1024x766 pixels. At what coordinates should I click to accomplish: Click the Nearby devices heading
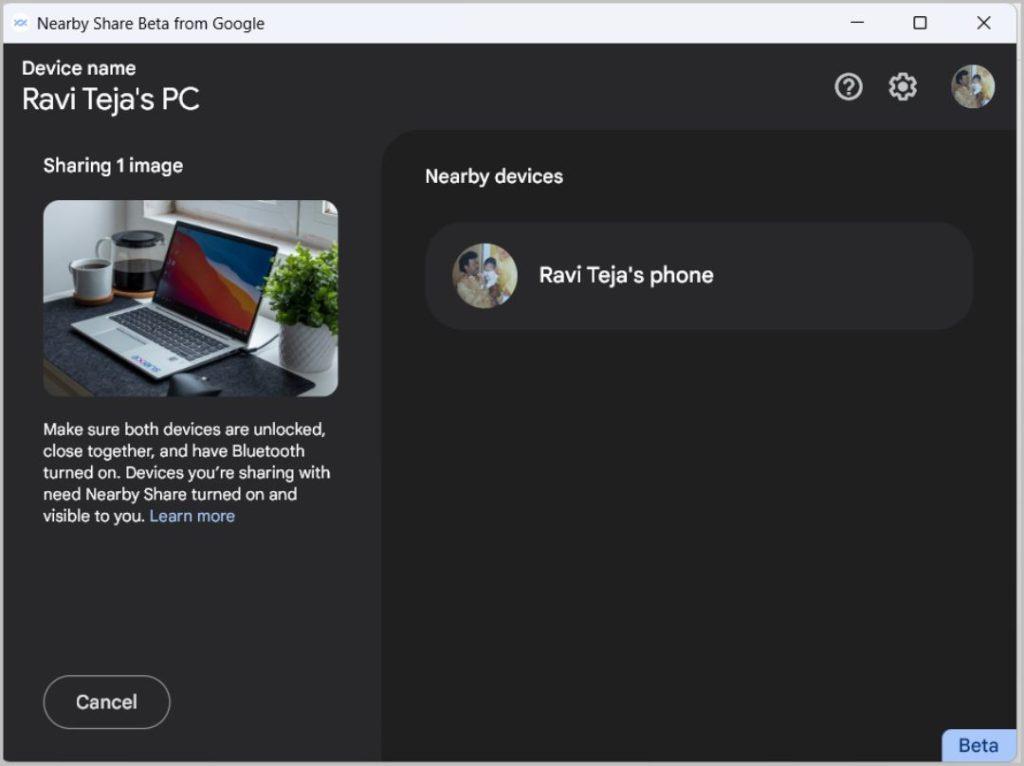click(494, 176)
